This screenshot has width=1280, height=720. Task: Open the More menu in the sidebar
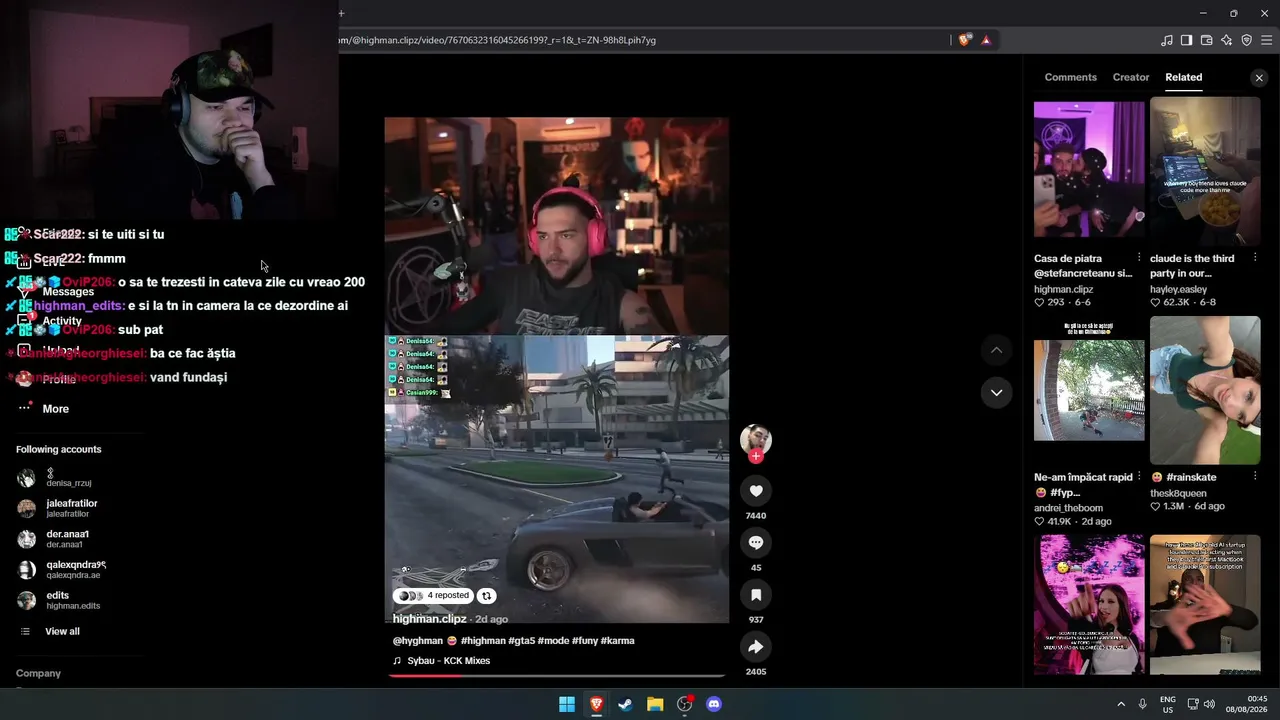[44, 408]
